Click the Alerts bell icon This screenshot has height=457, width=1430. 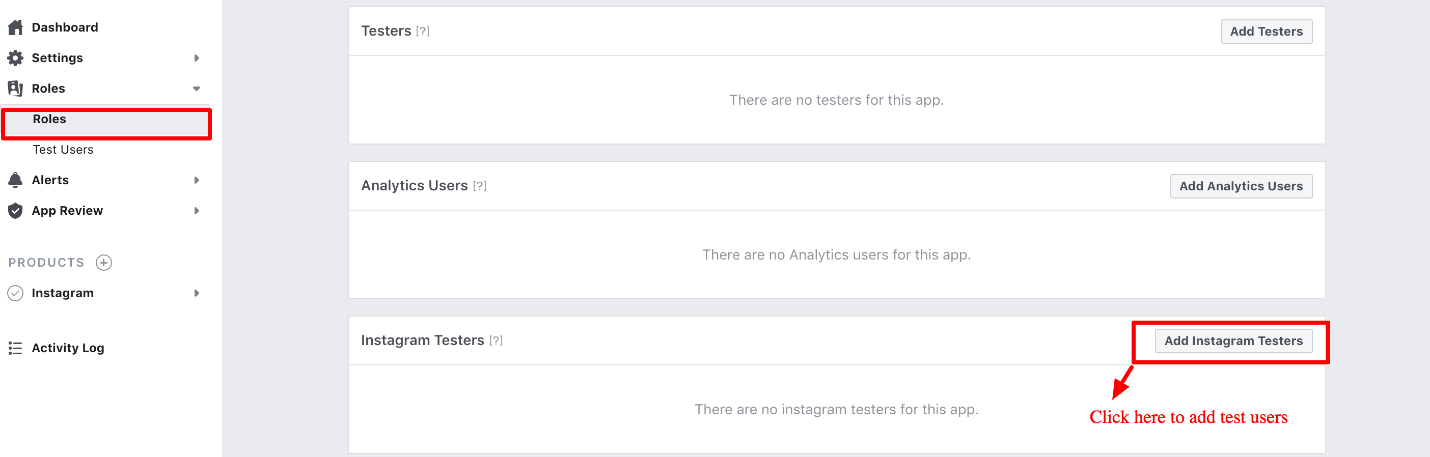[x=15, y=180]
